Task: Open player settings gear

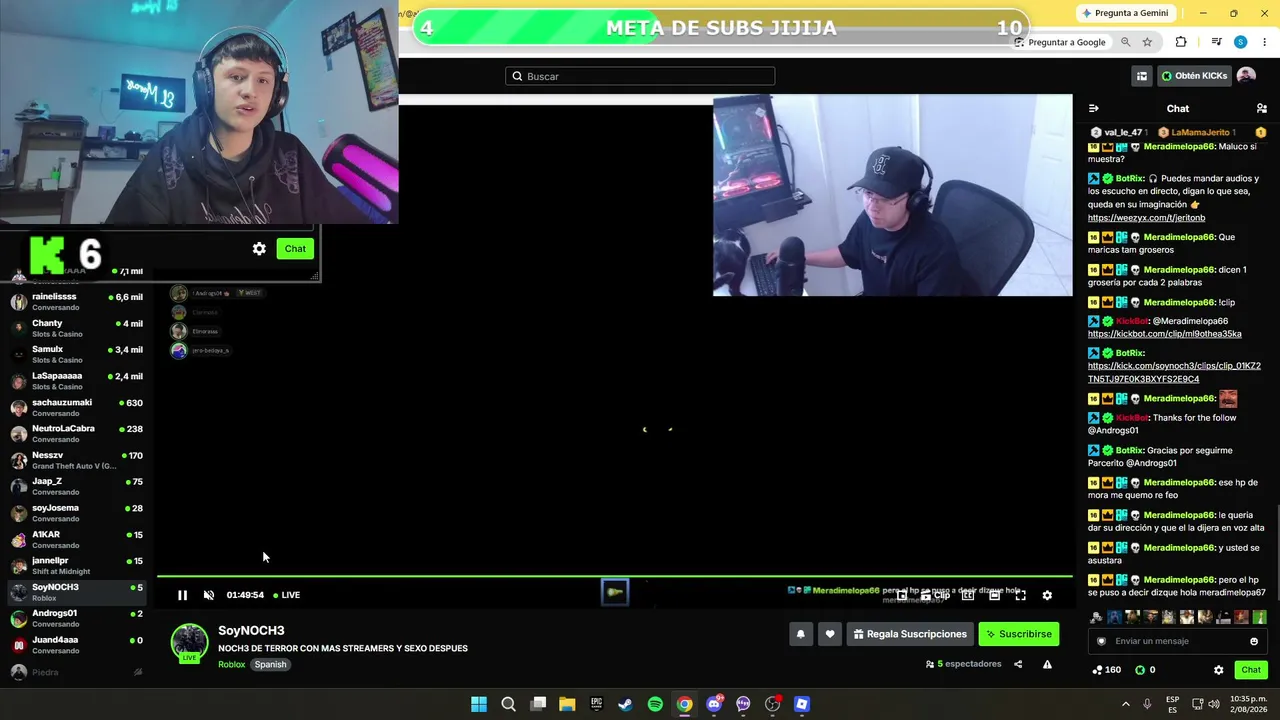Action: [x=1047, y=595]
